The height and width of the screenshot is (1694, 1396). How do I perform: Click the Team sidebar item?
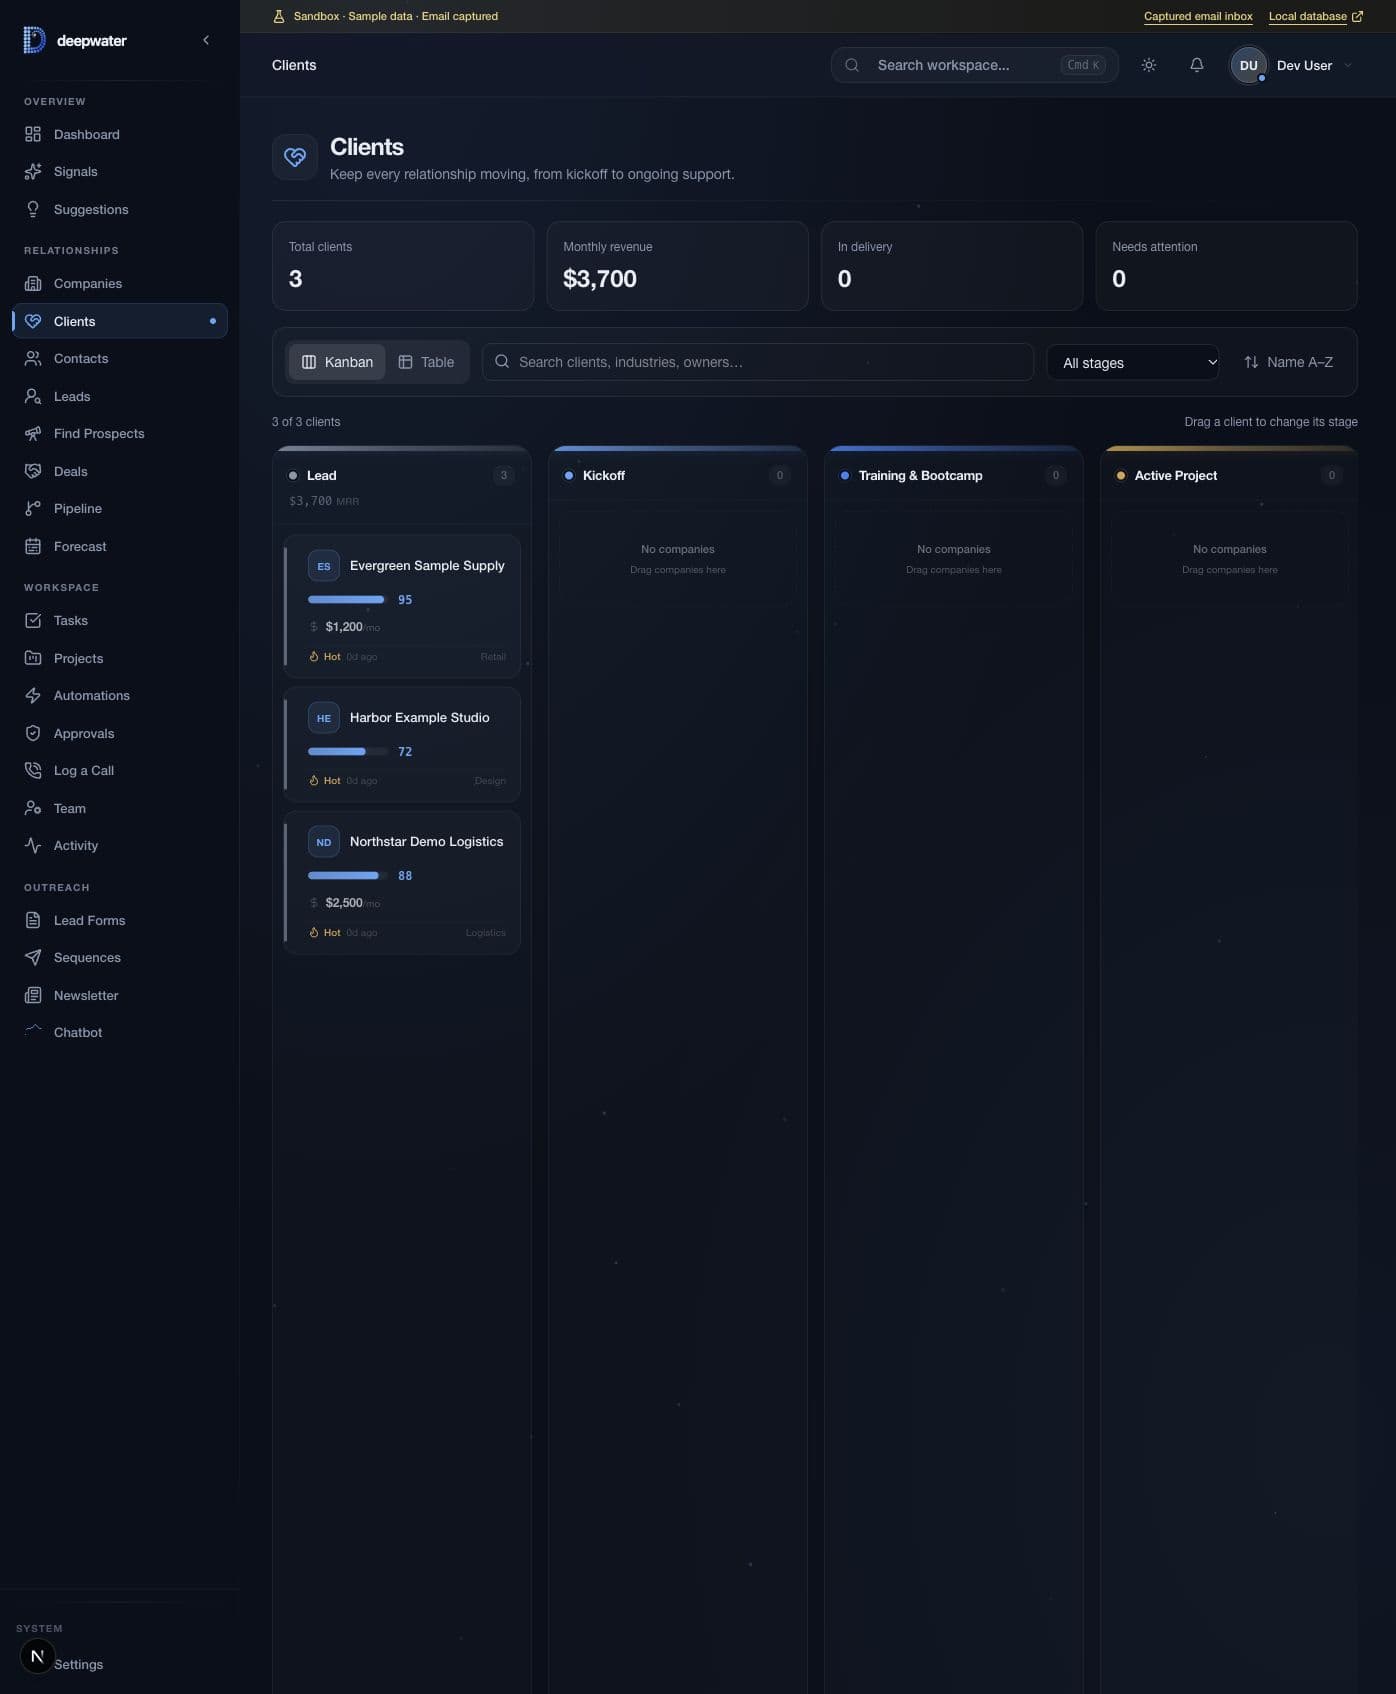pyautogui.click(x=120, y=808)
